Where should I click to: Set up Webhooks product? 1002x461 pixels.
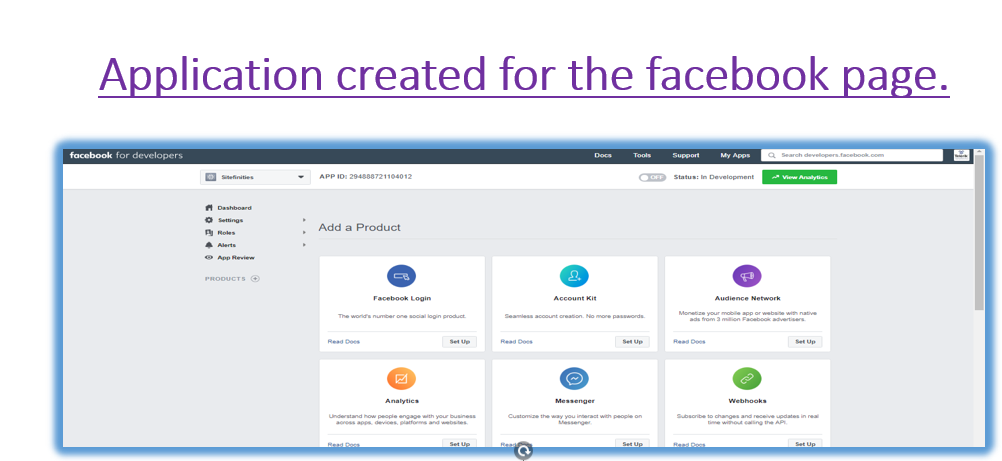click(805, 443)
